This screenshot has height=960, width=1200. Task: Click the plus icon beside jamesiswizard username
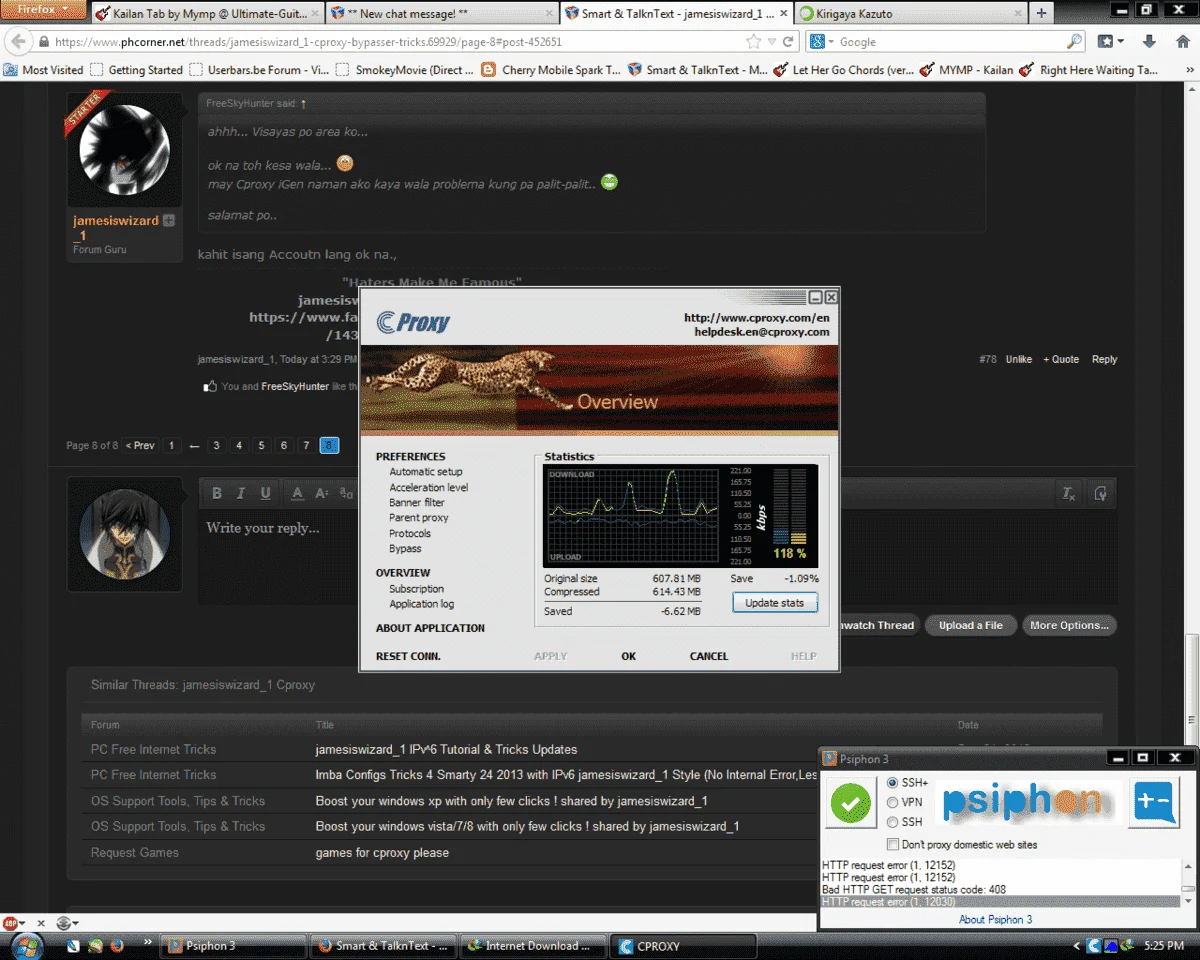tap(169, 220)
